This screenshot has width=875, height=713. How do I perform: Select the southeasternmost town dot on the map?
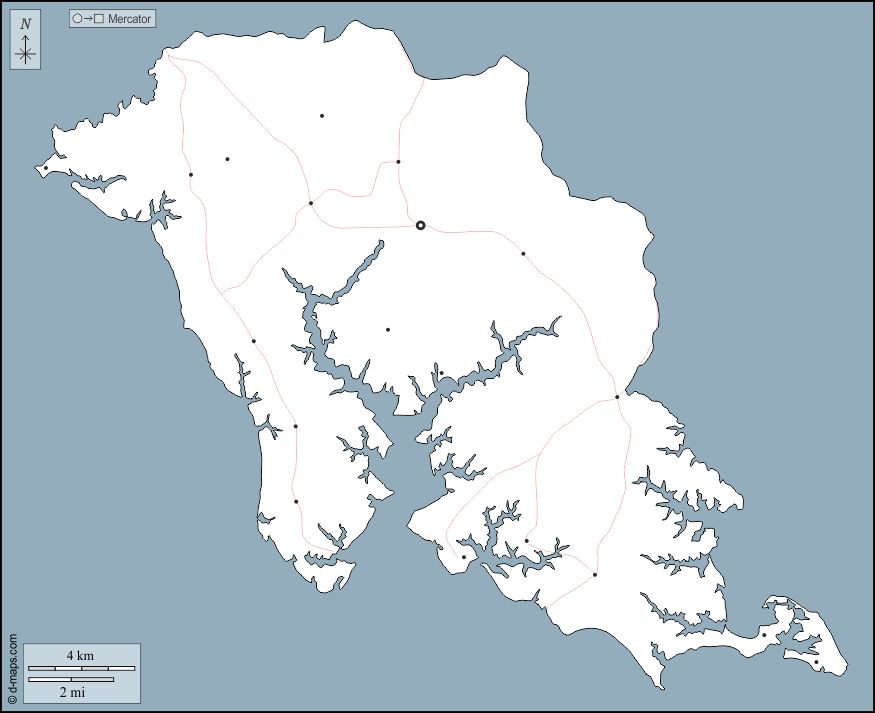click(x=816, y=662)
